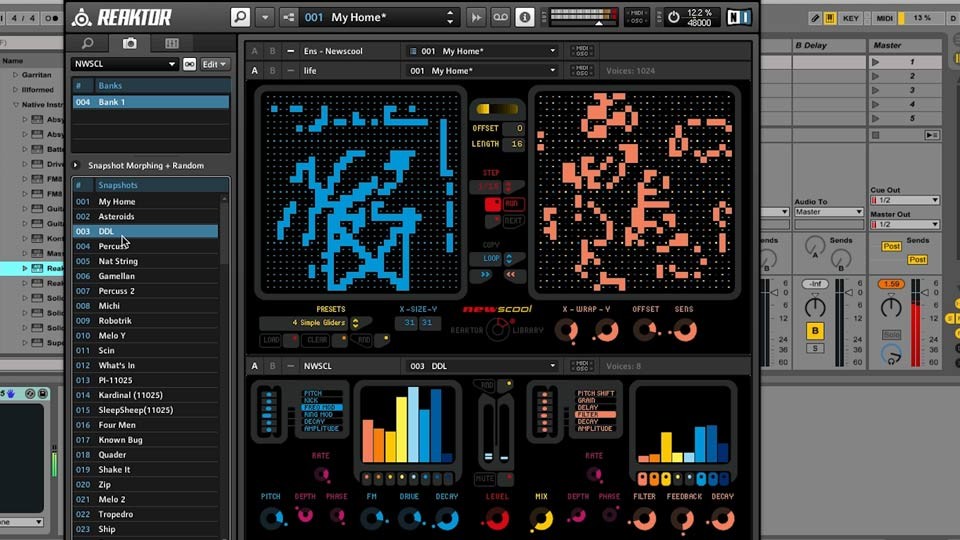Select Bank 1 in the Banks list

tap(151, 102)
